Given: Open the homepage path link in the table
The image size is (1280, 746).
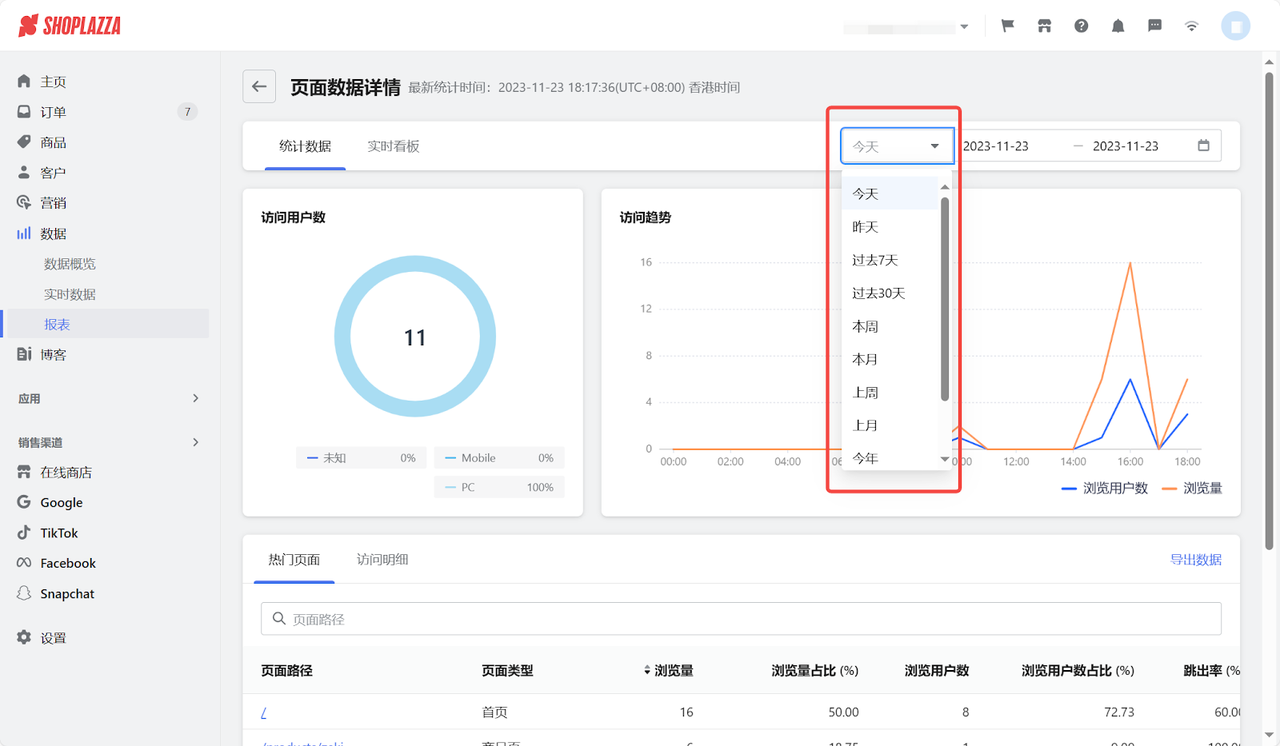Looking at the screenshot, I should click(262, 712).
